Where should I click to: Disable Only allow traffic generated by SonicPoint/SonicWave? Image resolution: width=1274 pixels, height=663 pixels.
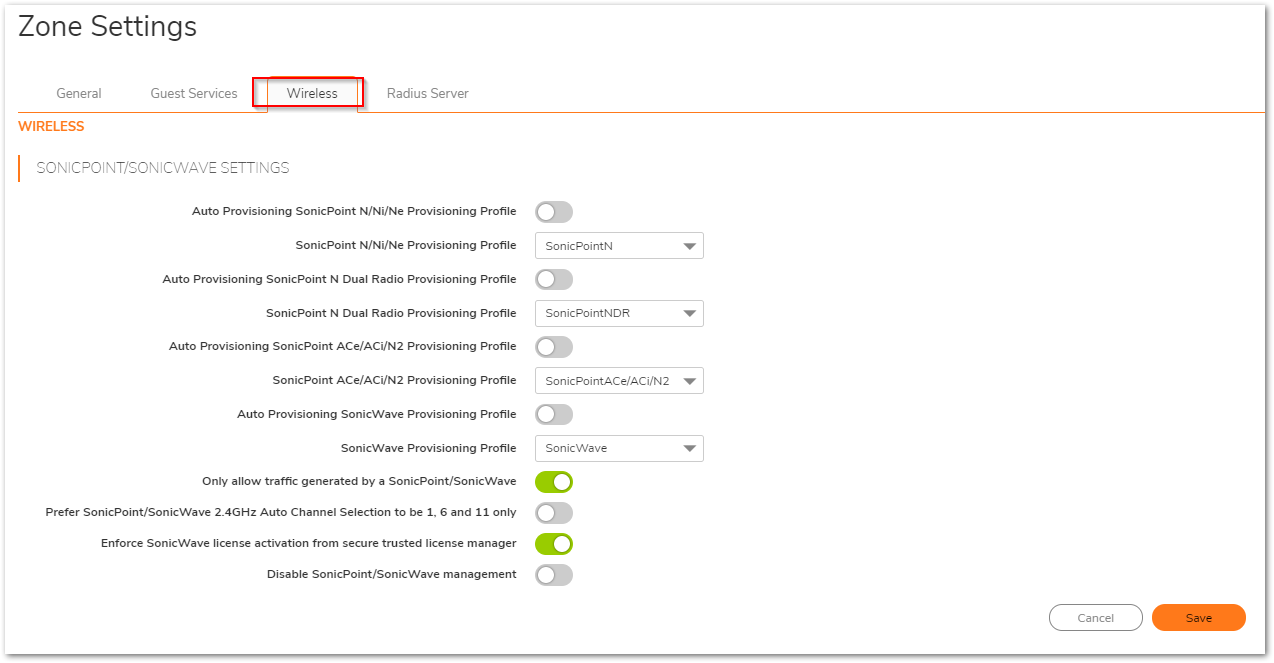[x=553, y=482]
